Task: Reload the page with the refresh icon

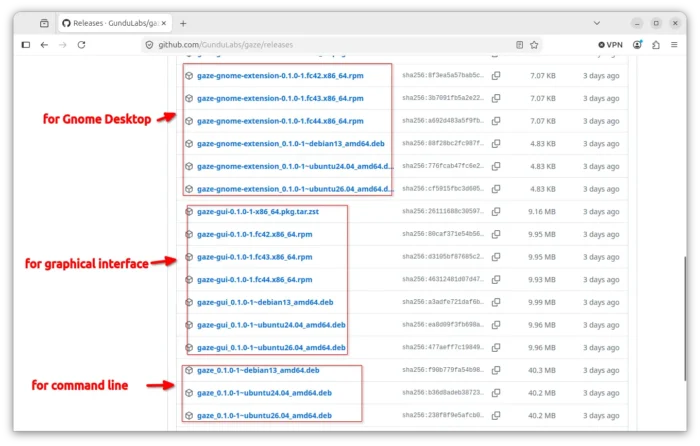Action: coord(81,45)
